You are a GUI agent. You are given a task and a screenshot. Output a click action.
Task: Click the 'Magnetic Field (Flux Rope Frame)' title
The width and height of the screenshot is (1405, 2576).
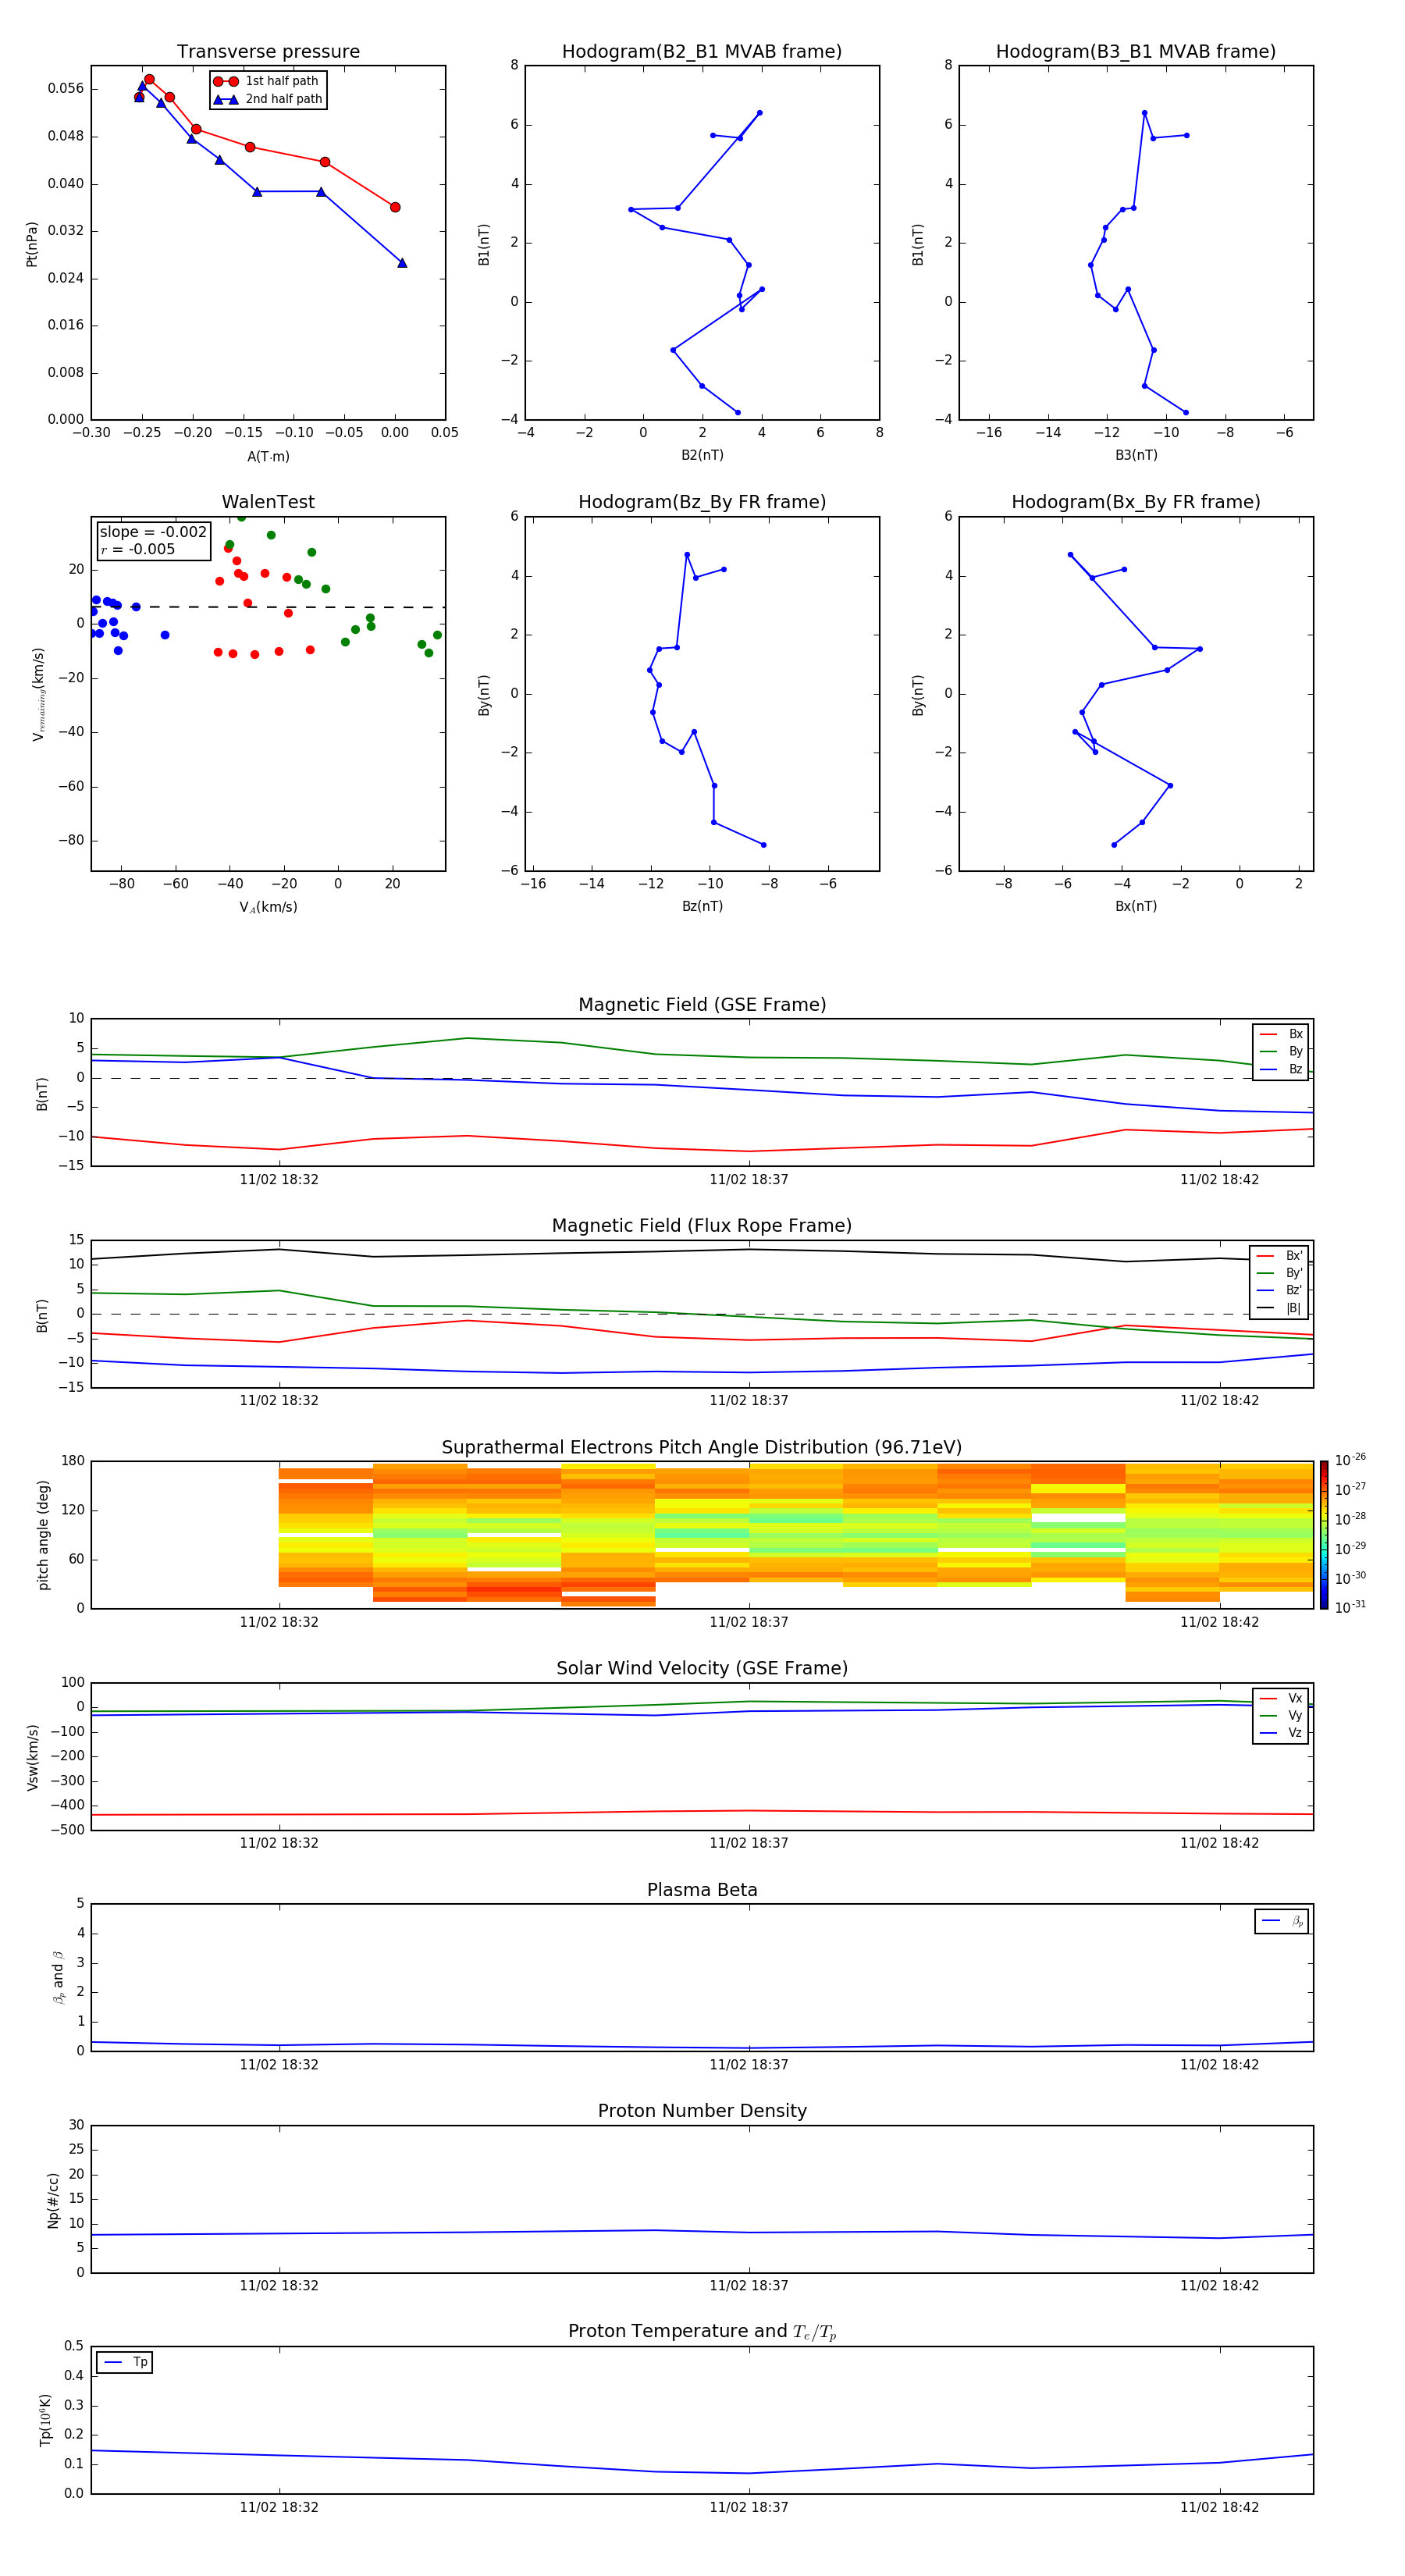point(702,1226)
